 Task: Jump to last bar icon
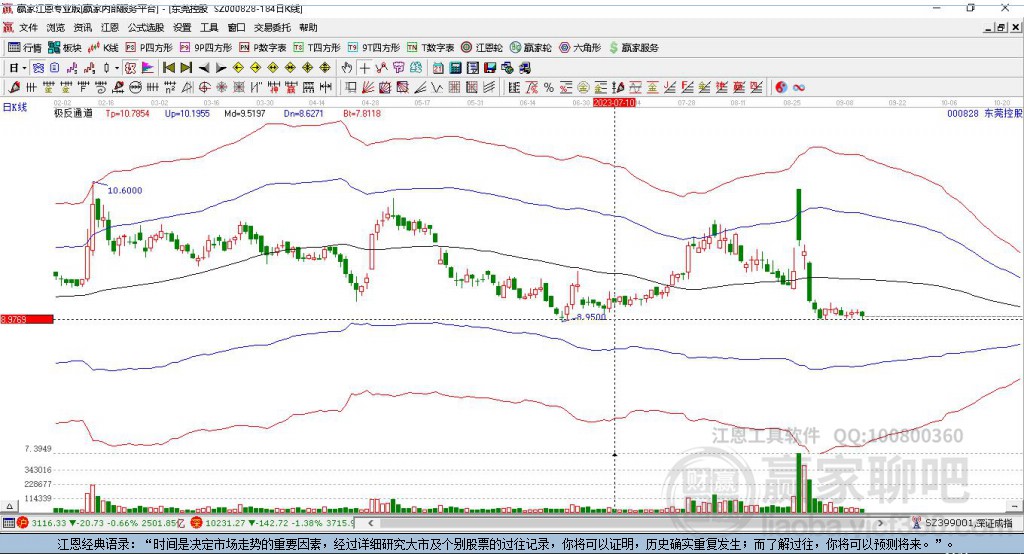point(186,68)
